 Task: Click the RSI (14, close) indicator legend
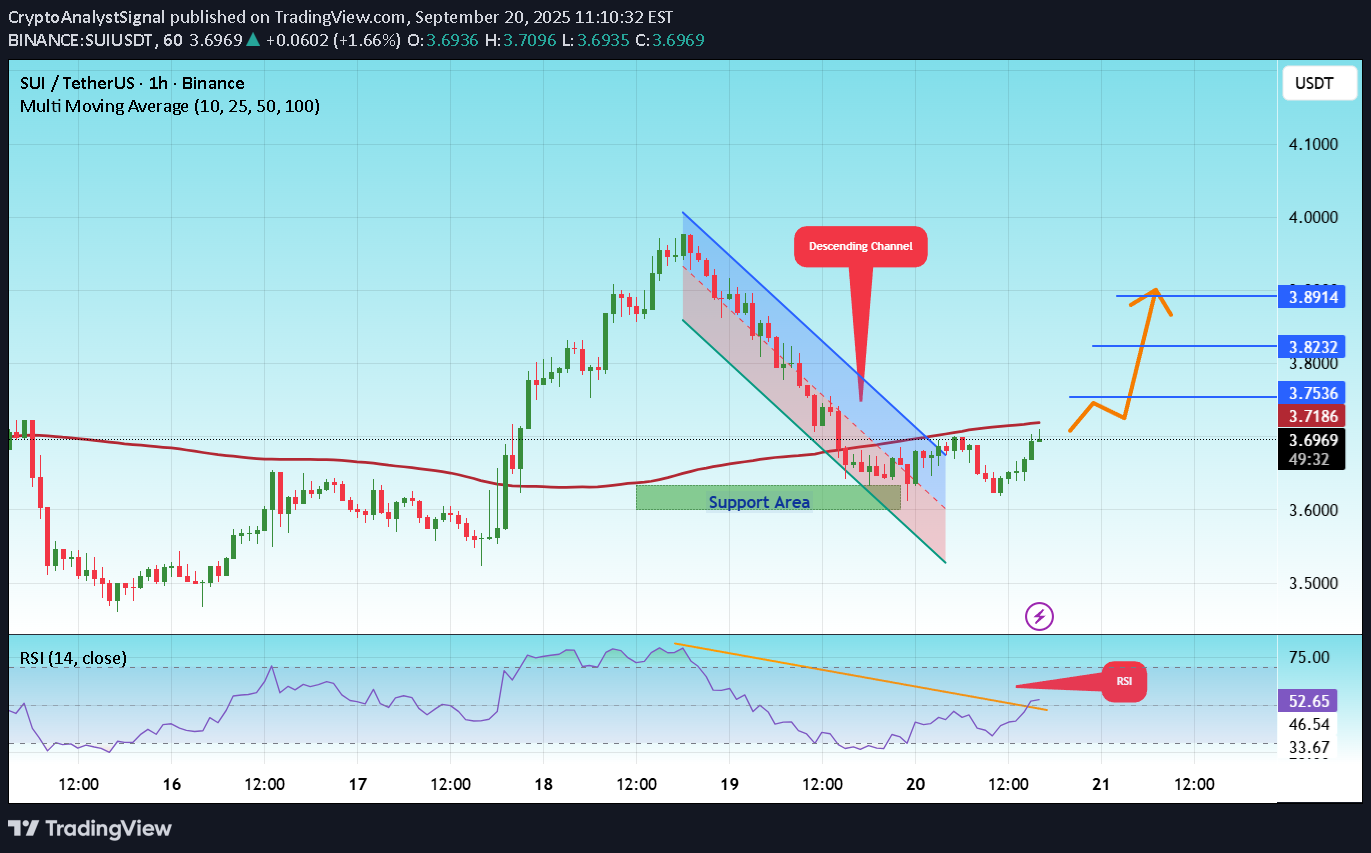click(73, 658)
